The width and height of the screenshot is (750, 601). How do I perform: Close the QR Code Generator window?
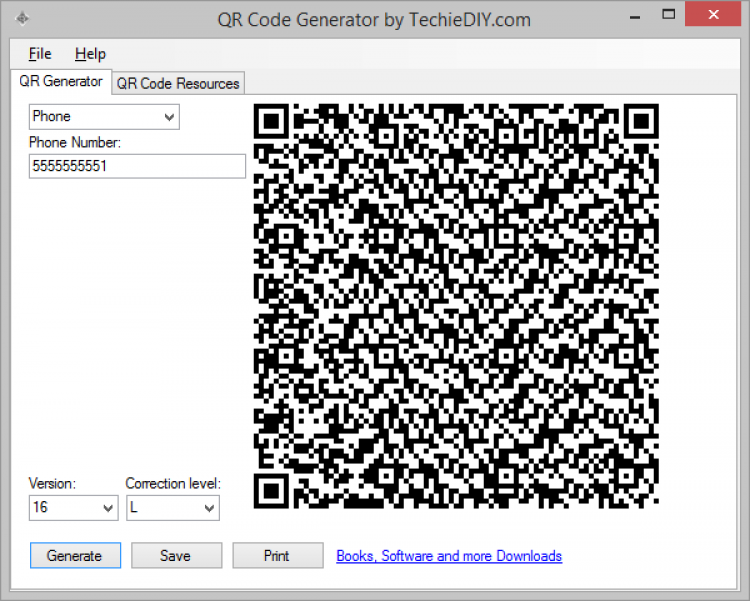tap(713, 14)
